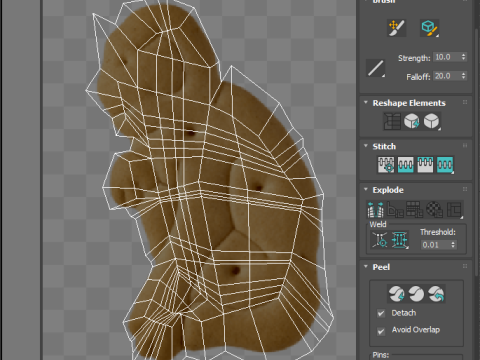Click Stitch To Source icon
Screen dimensions: 480x360
[x=425, y=165]
